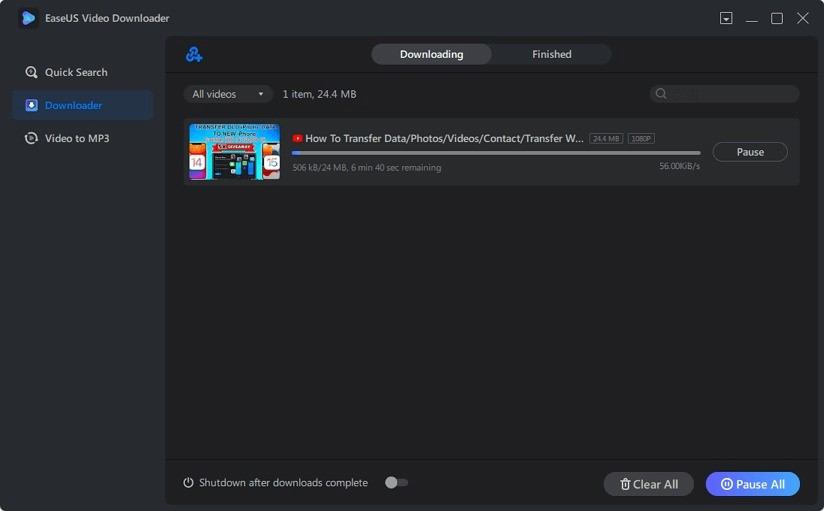The width and height of the screenshot is (824, 511).
Task: Click the download progress bar
Action: click(x=496, y=153)
